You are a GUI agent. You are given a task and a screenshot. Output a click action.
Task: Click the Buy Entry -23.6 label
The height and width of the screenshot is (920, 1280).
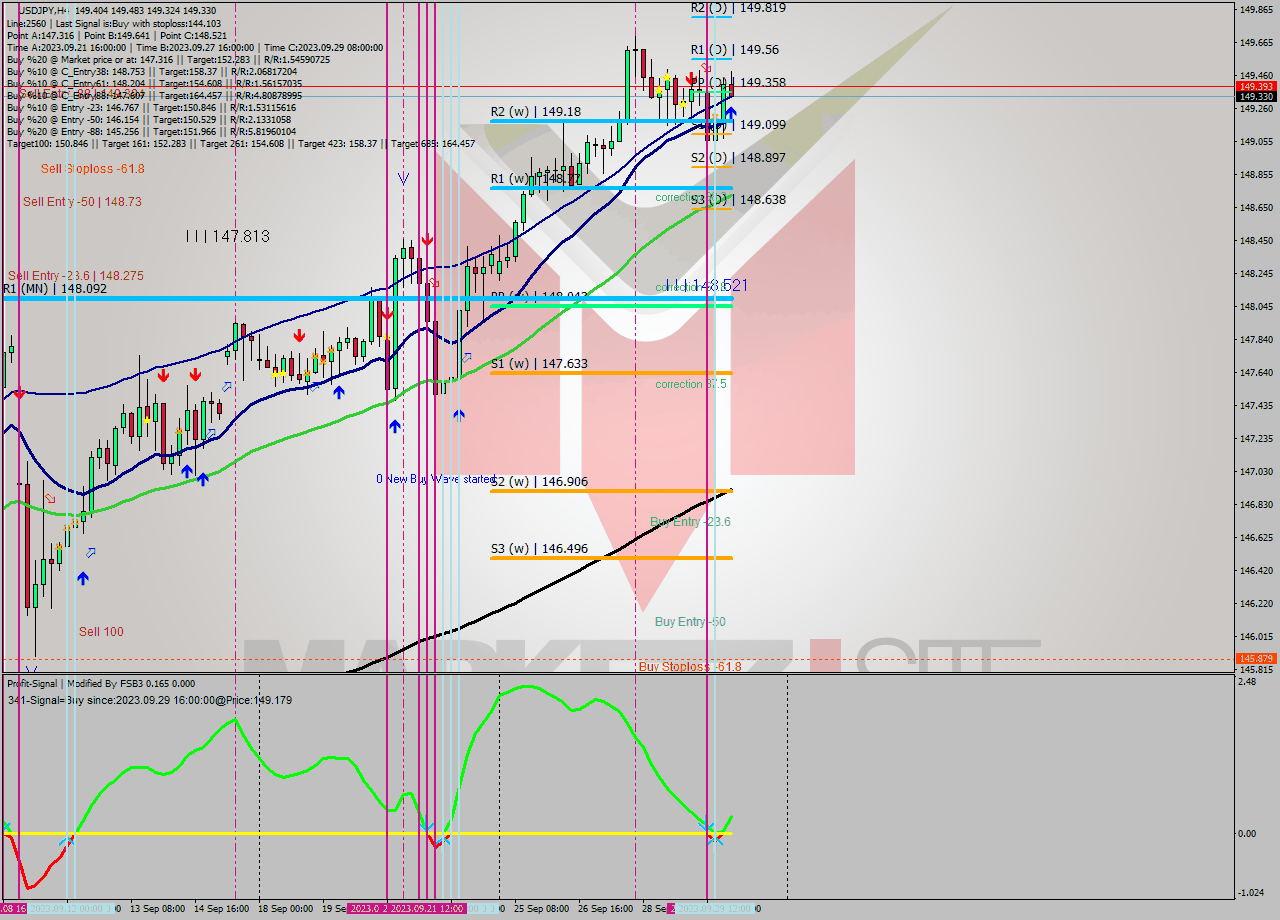(x=690, y=522)
